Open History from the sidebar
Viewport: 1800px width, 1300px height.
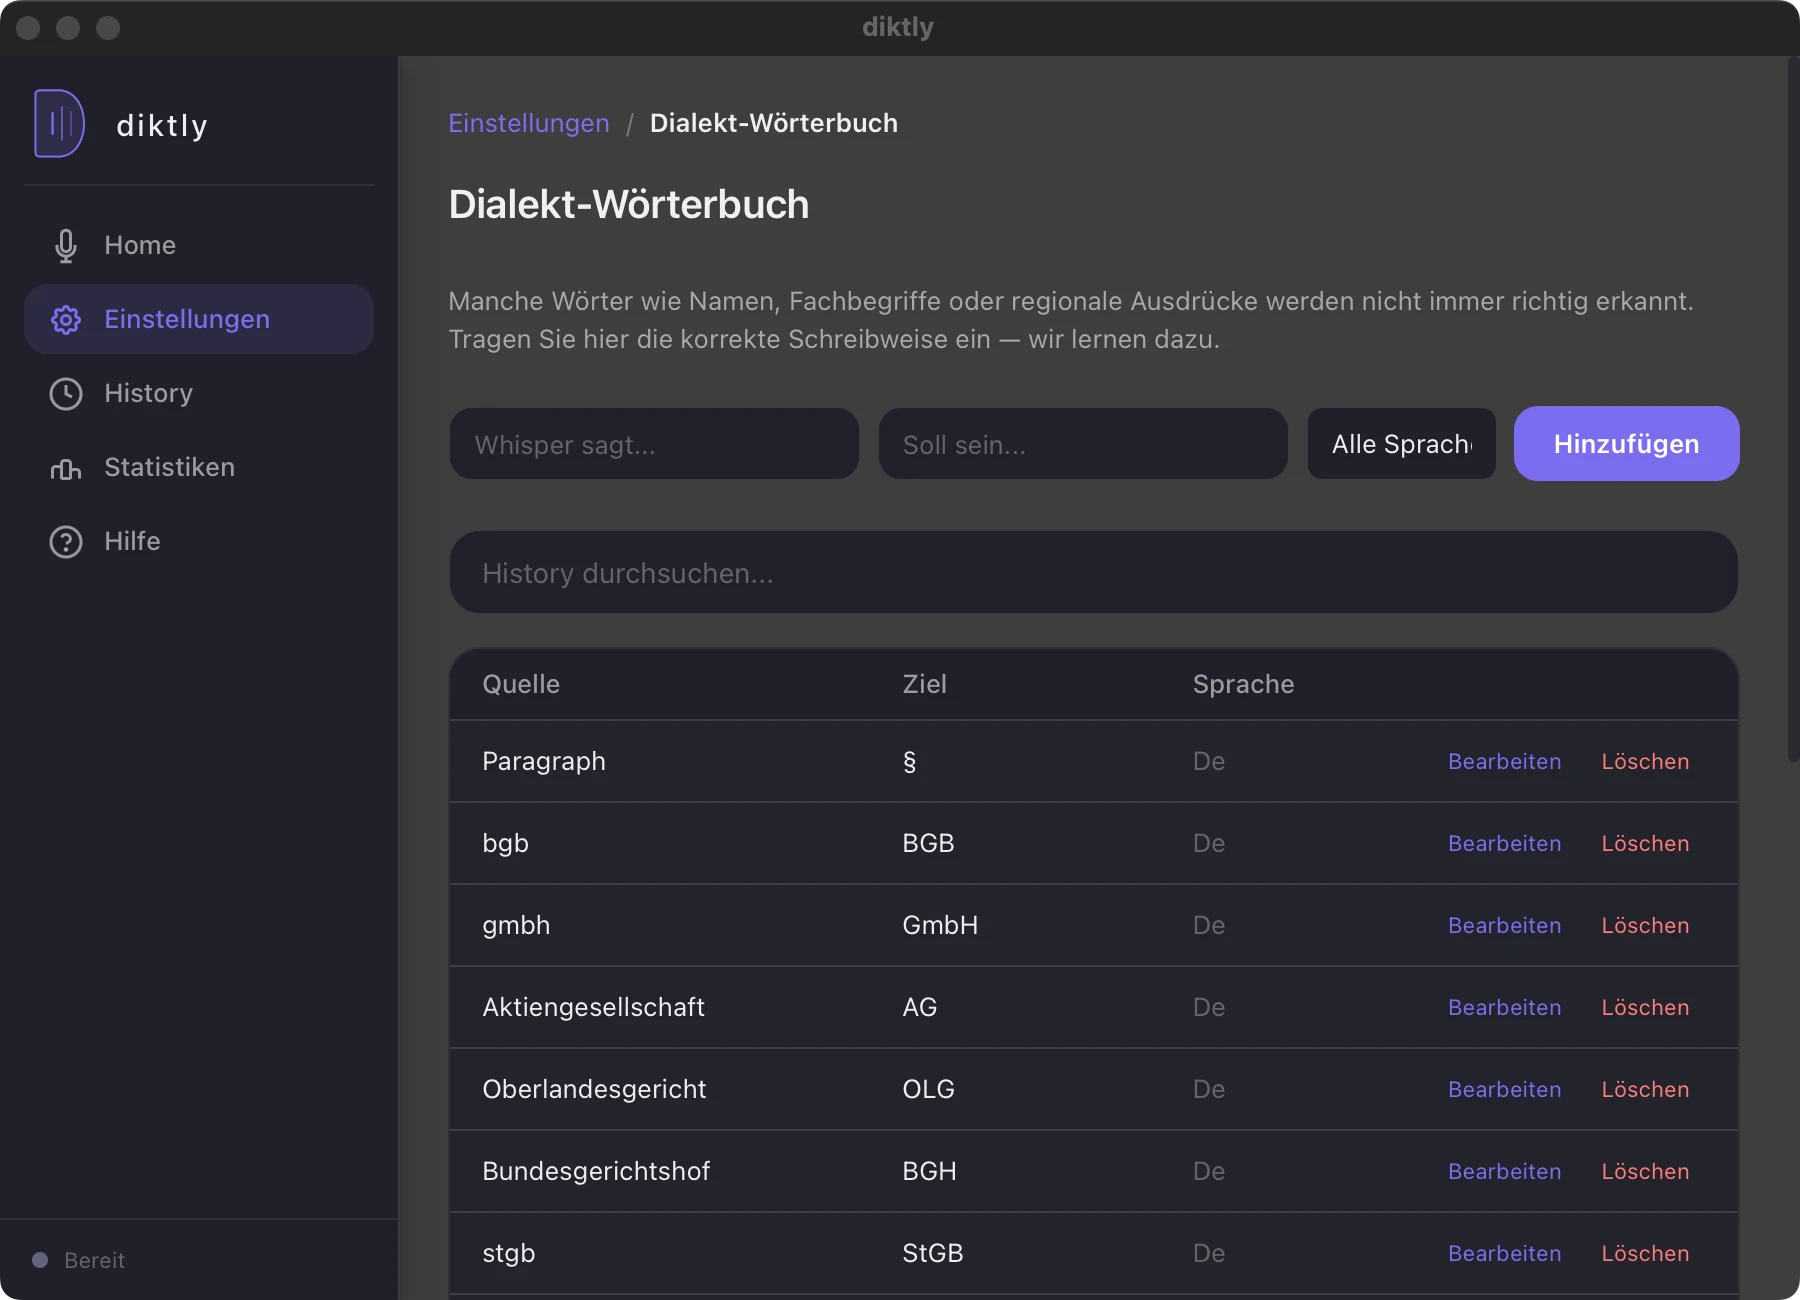pyautogui.click(x=199, y=393)
